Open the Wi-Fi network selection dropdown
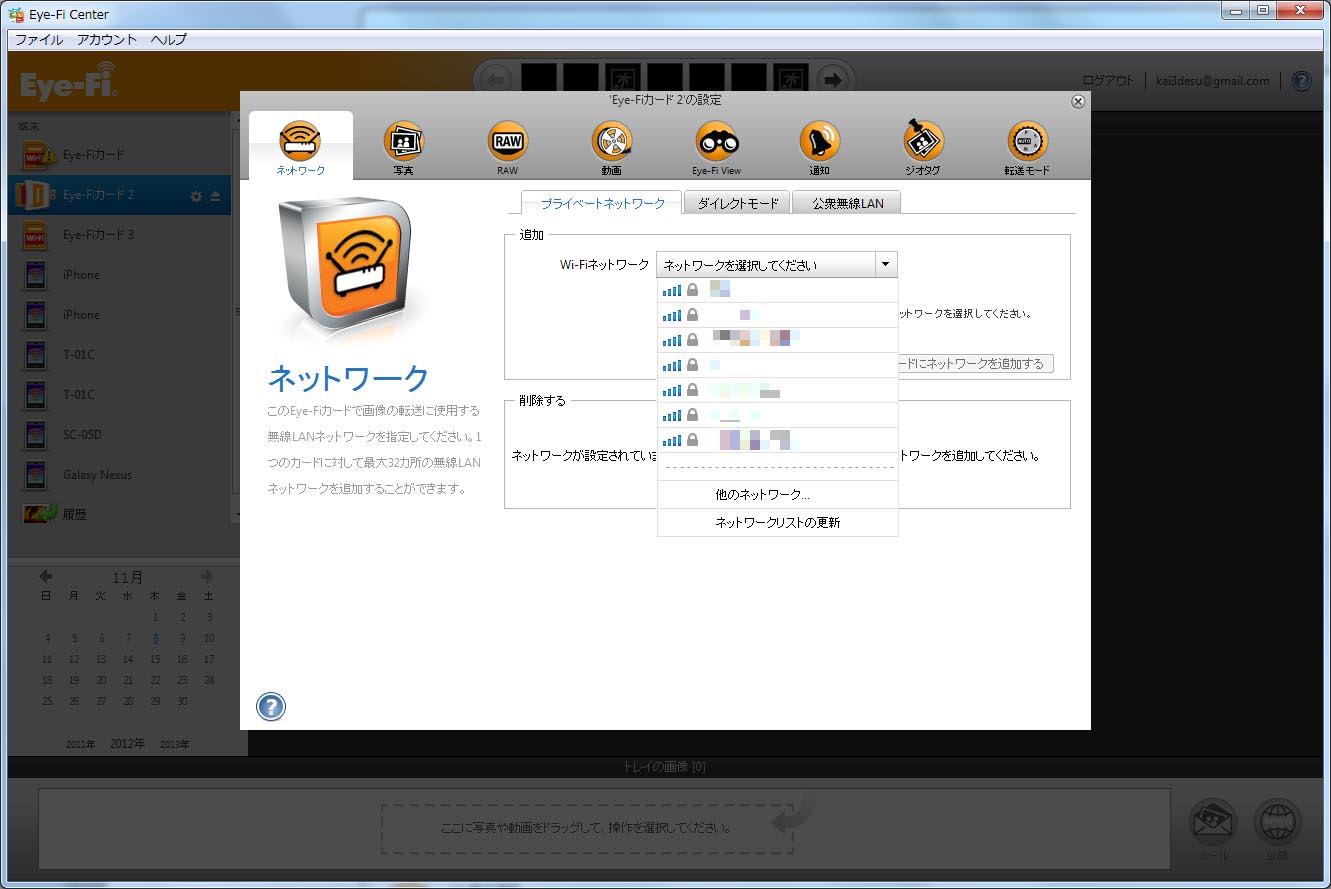1331x889 pixels. pos(884,264)
